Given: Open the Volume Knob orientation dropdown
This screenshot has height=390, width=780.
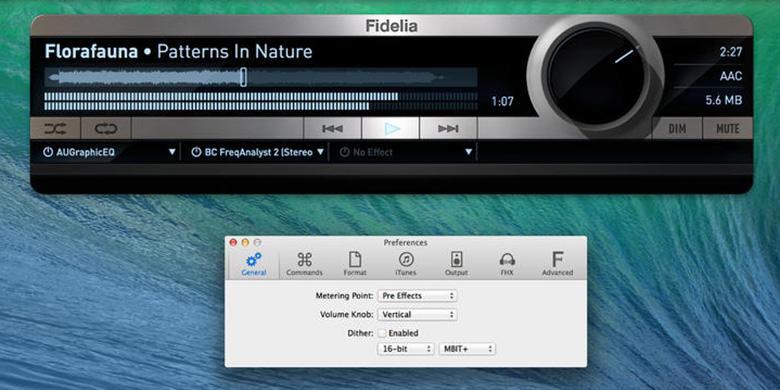Looking at the screenshot, I should (417, 315).
